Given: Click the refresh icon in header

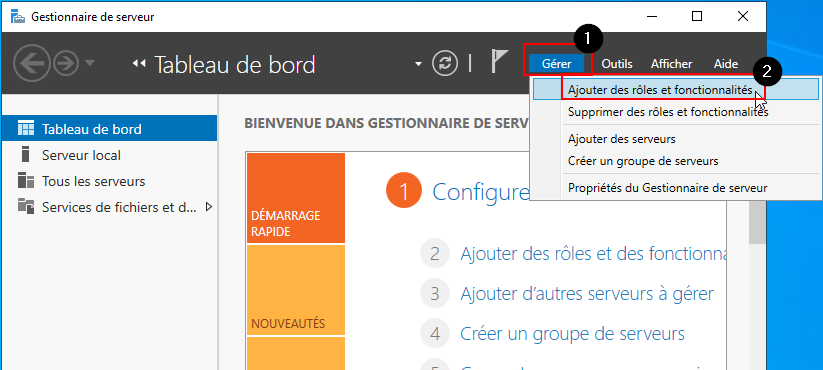Looking at the screenshot, I should coord(445,64).
